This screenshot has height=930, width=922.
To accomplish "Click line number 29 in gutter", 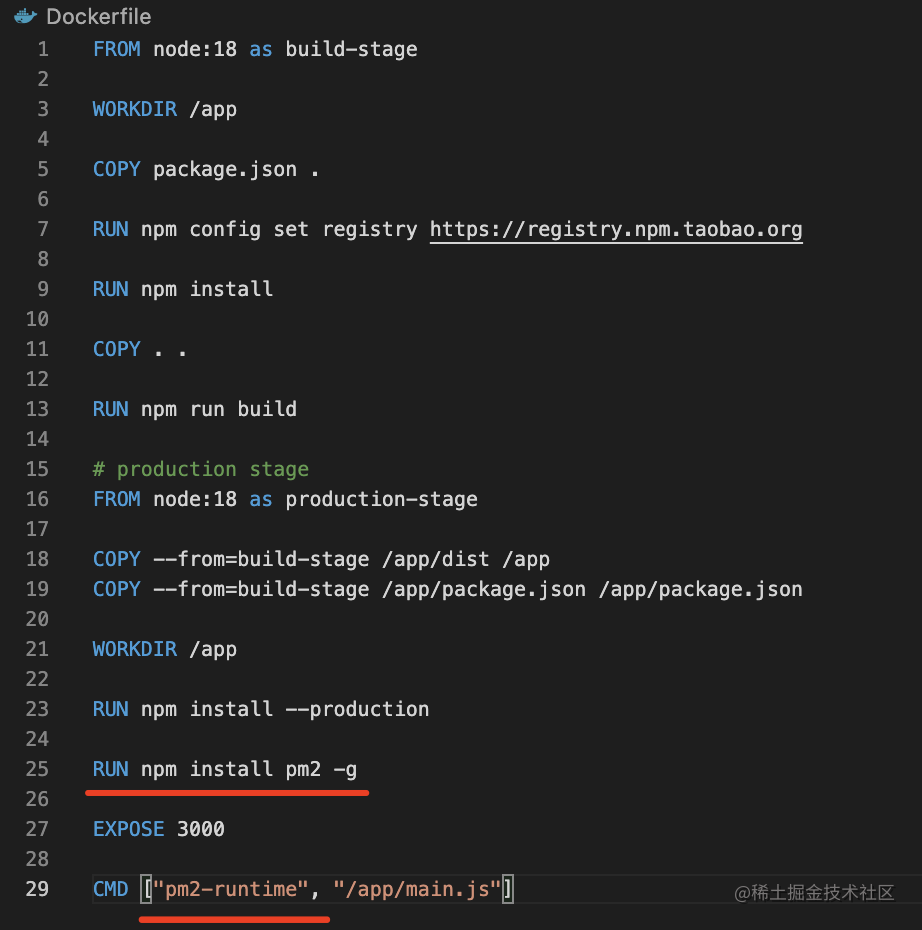I will (x=37, y=889).
